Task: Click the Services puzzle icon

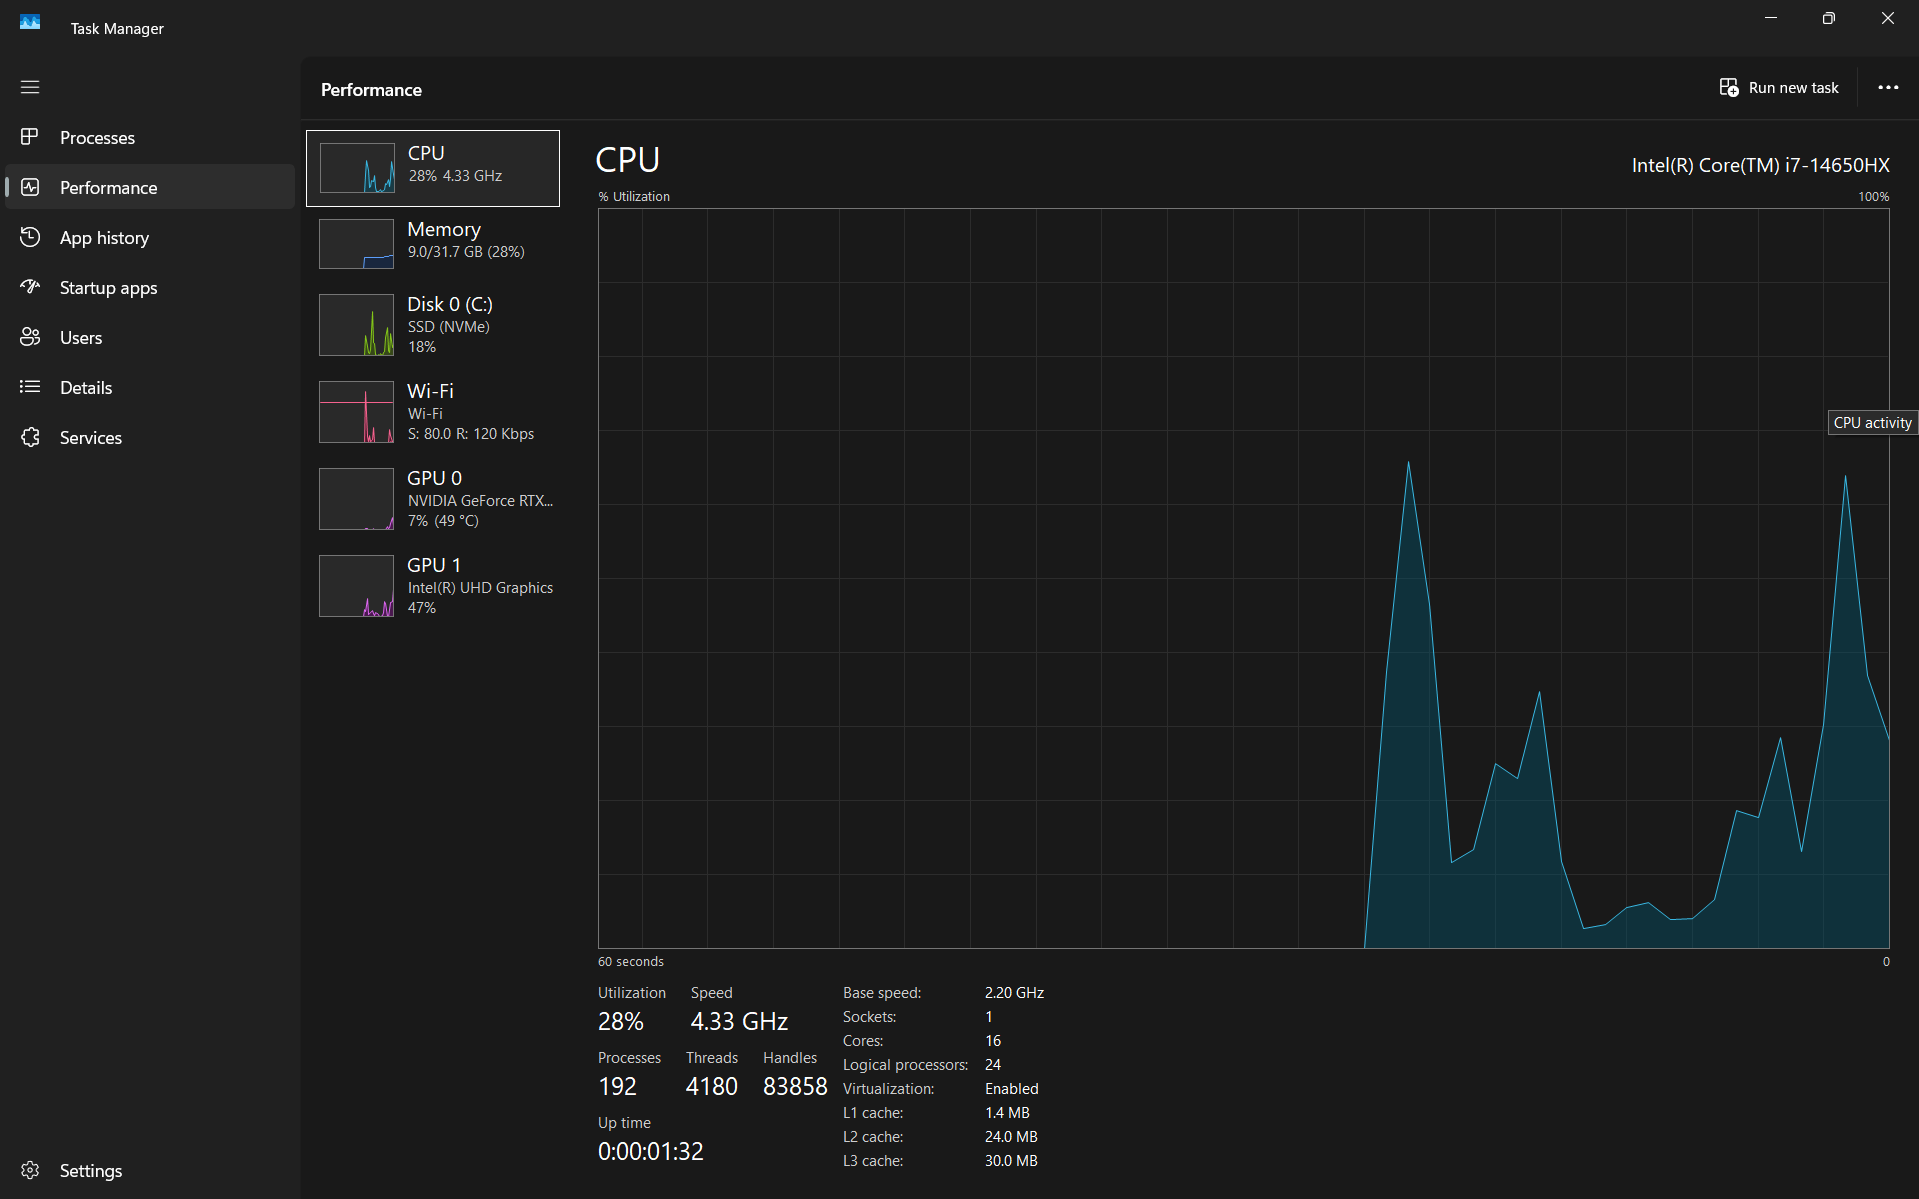Action: click(x=30, y=437)
